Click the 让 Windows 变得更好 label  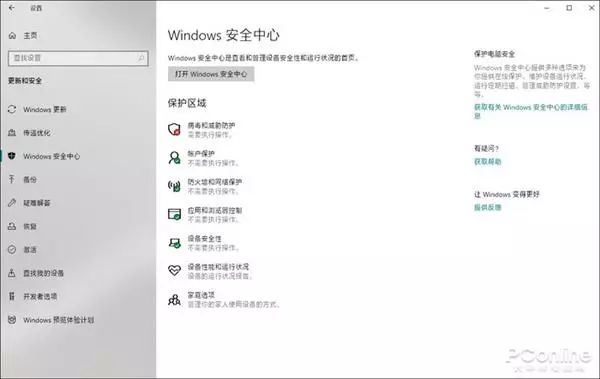pos(507,194)
